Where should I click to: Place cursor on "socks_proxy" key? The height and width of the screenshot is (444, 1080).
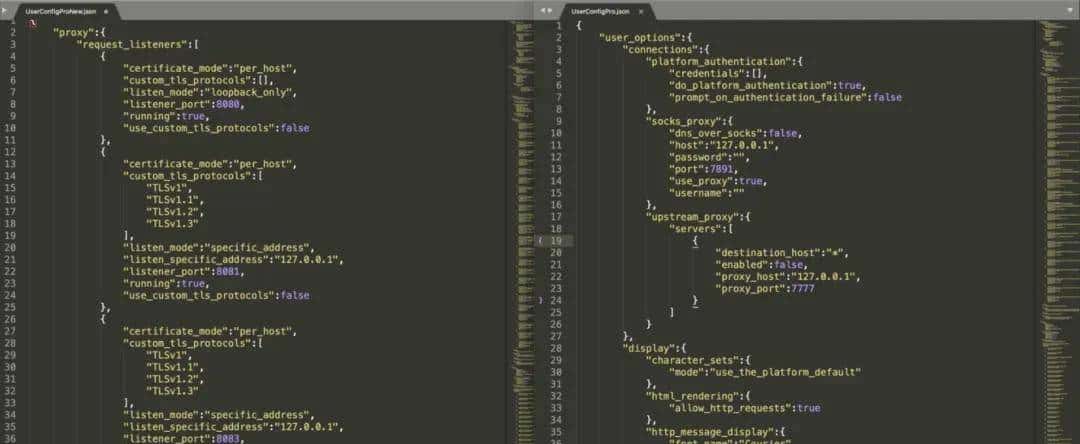coord(678,120)
